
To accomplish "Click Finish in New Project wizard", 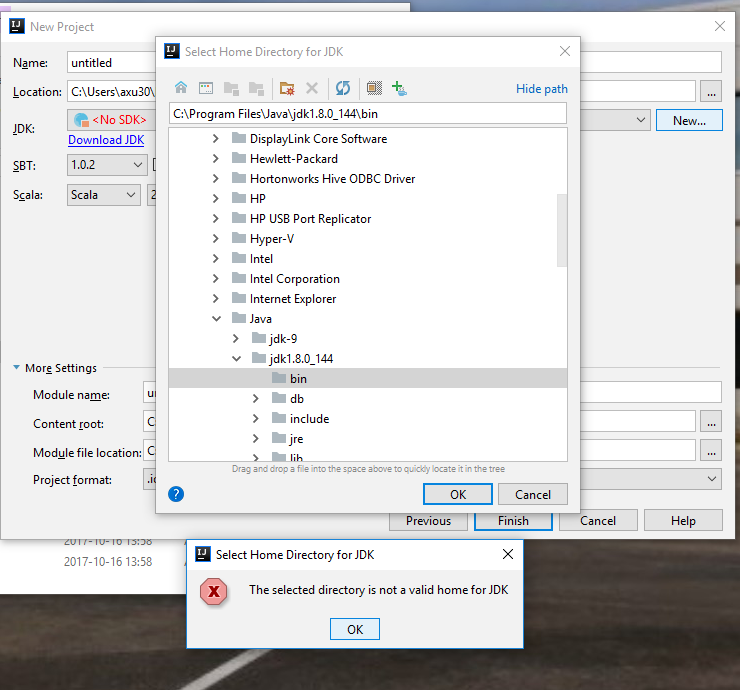I will pyautogui.click(x=513, y=521).
